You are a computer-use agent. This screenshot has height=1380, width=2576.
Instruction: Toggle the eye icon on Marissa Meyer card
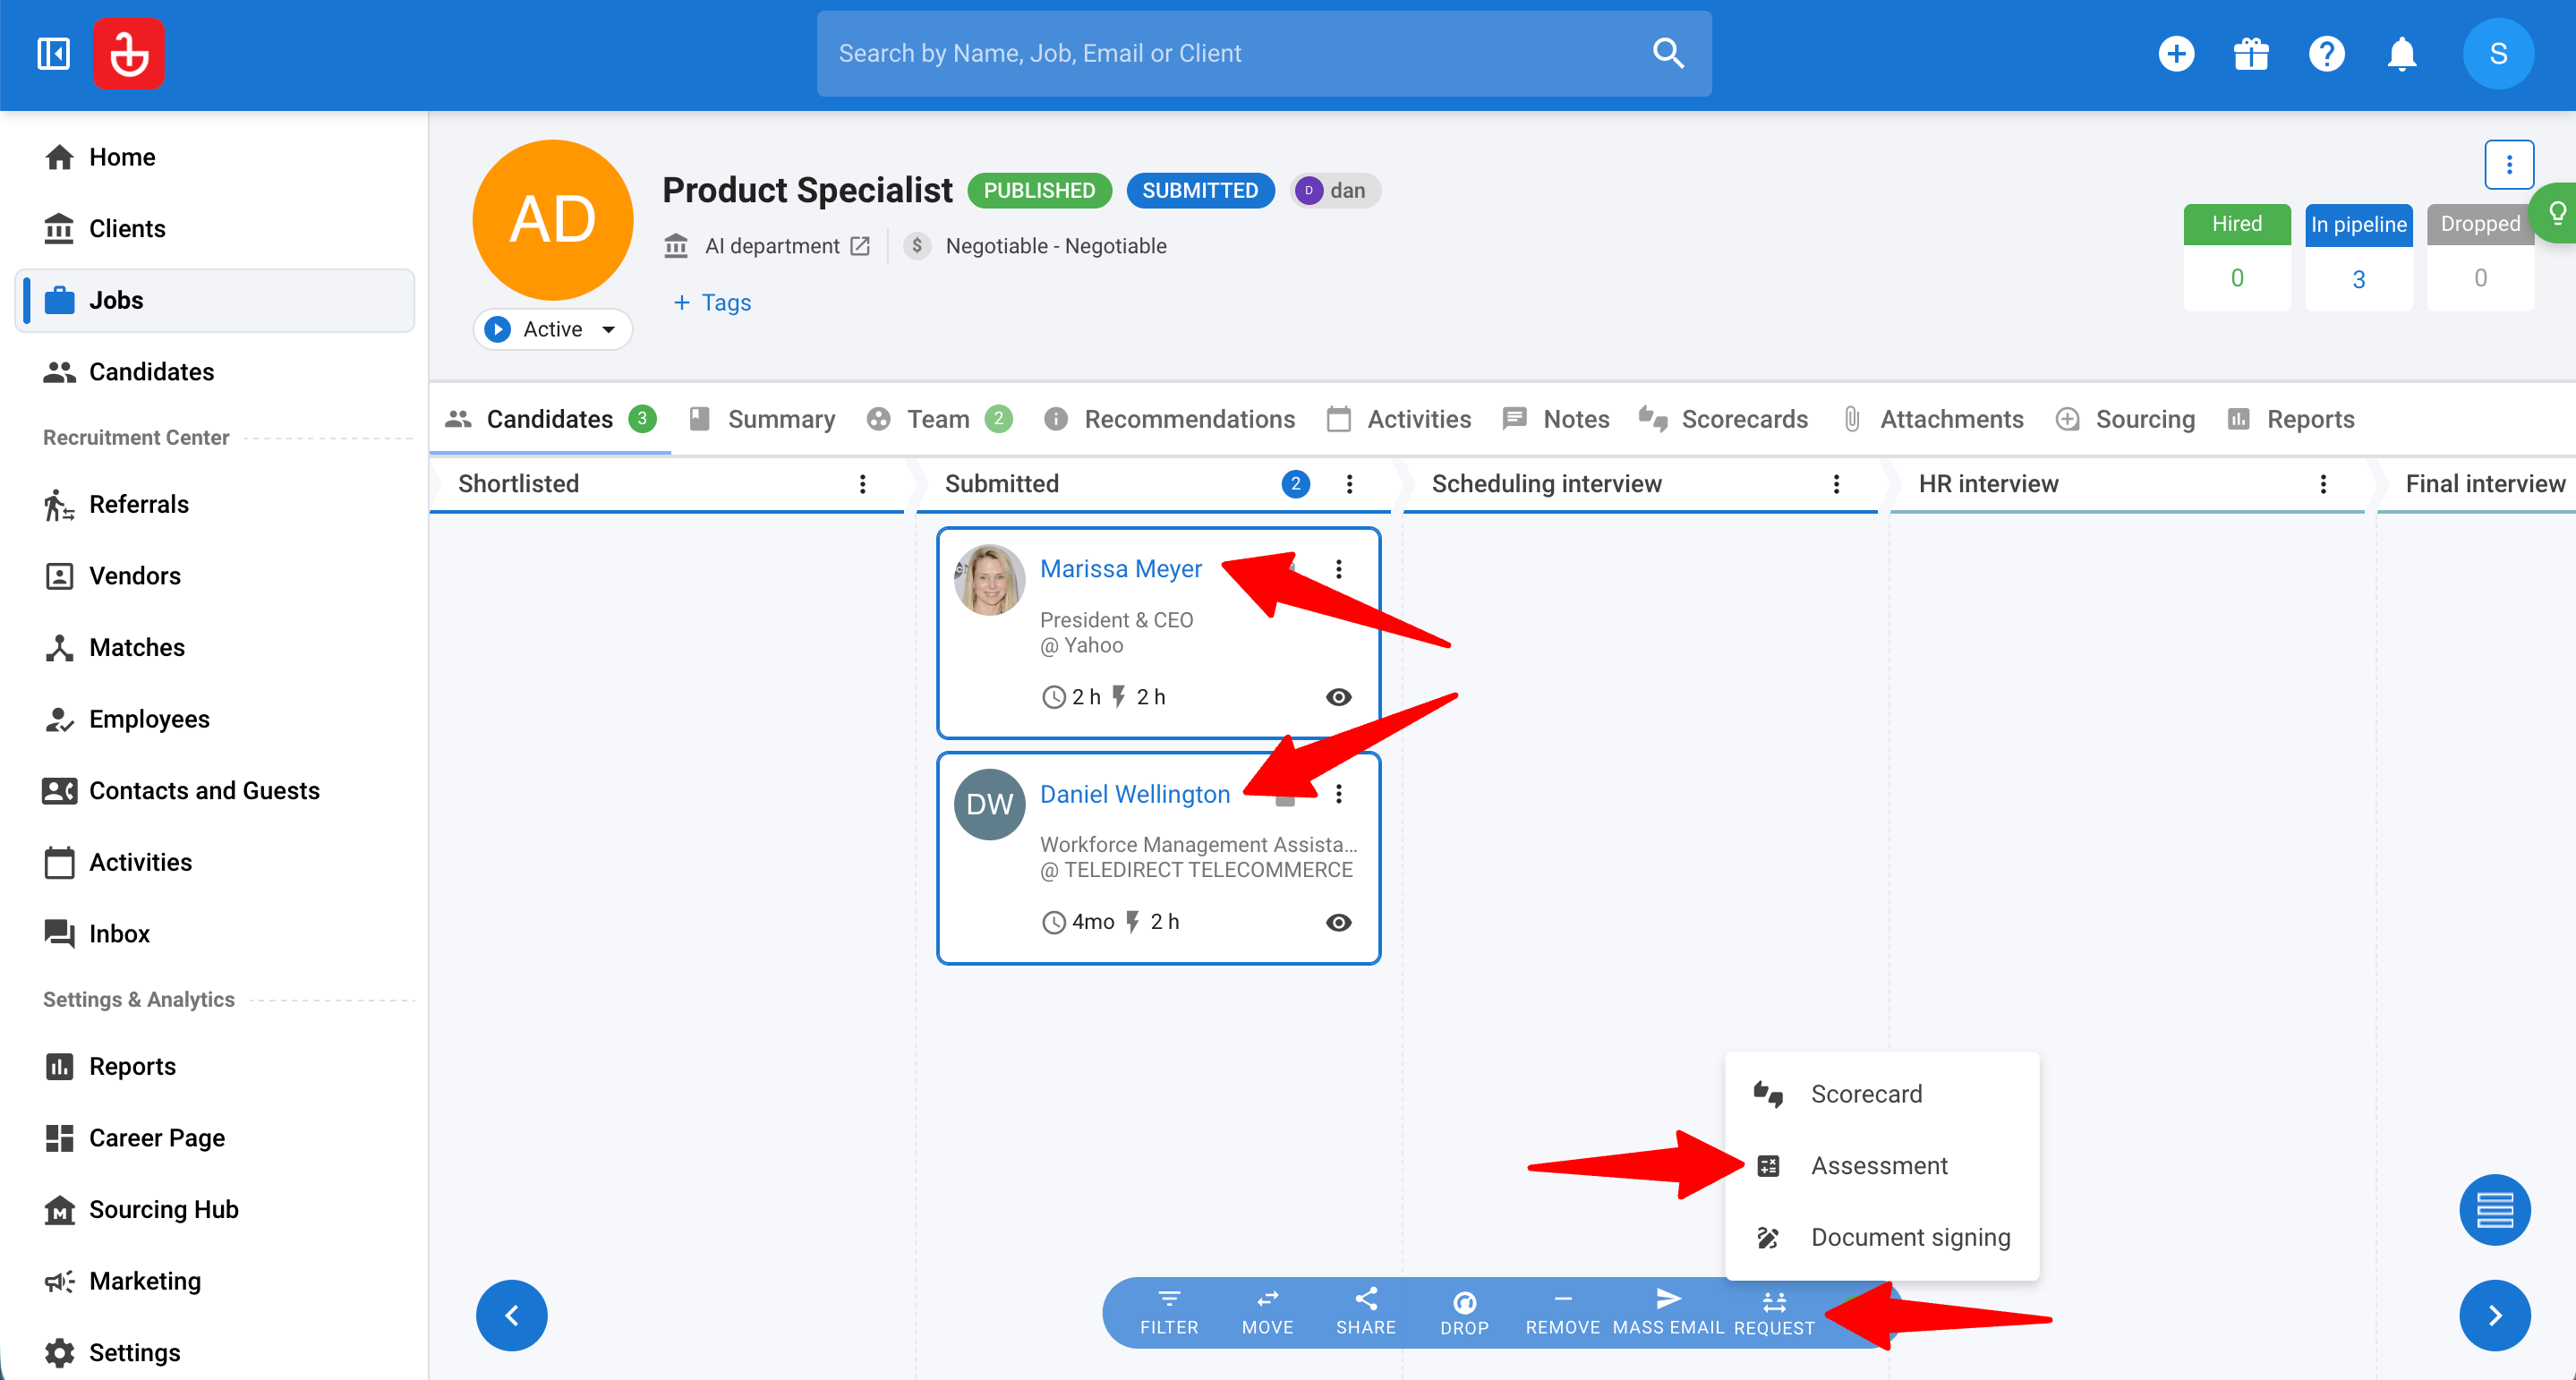pyautogui.click(x=1338, y=697)
